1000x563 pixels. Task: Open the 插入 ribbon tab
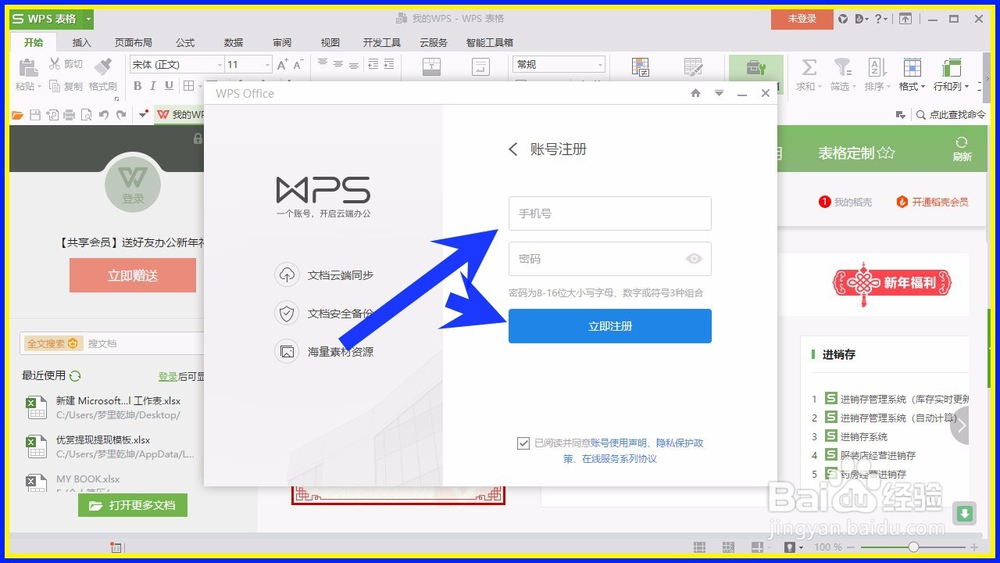pos(82,43)
